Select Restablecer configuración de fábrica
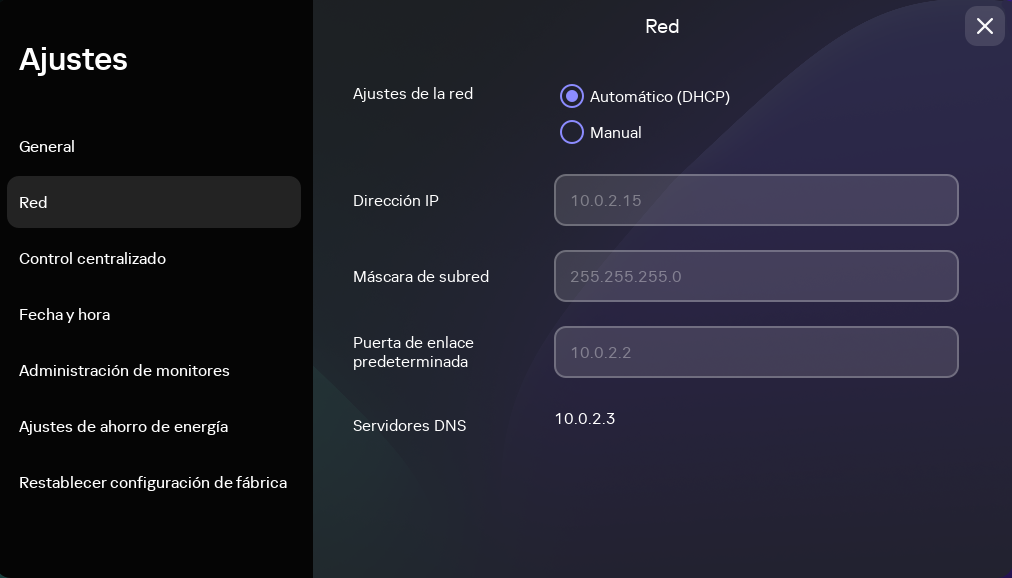1012x578 pixels. 153,482
